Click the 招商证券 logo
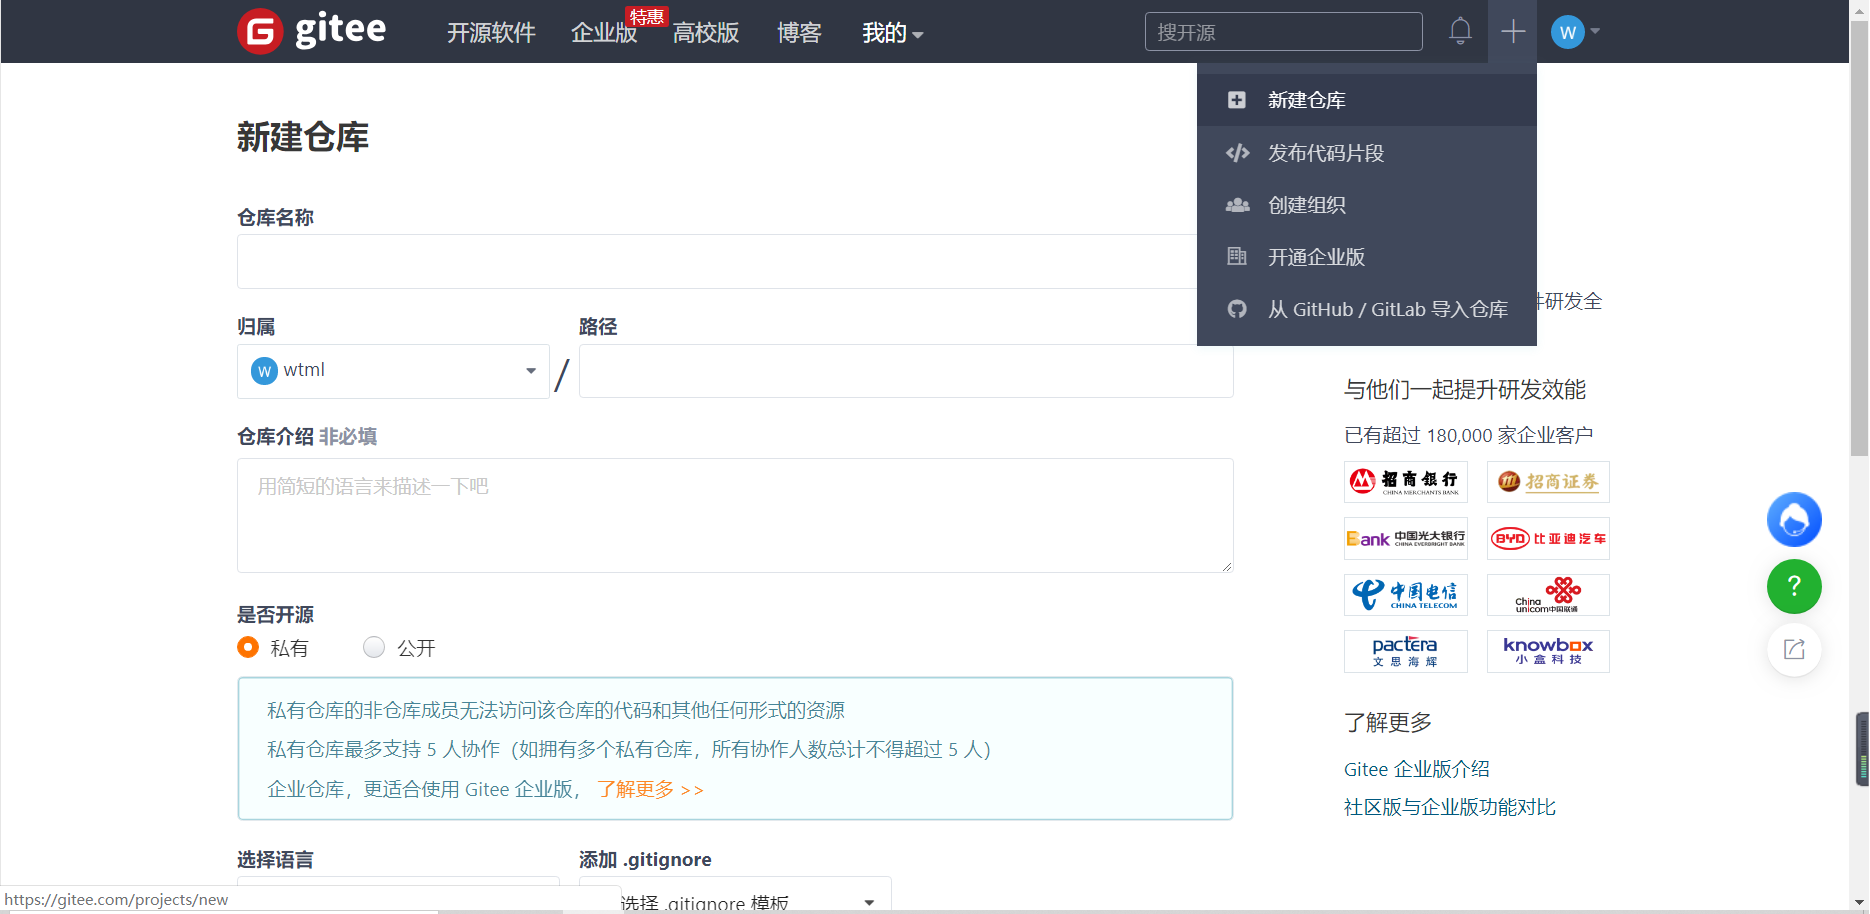Image resolution: width=1870 pixels, height=914 pixels. click(x=1548, y=482)
